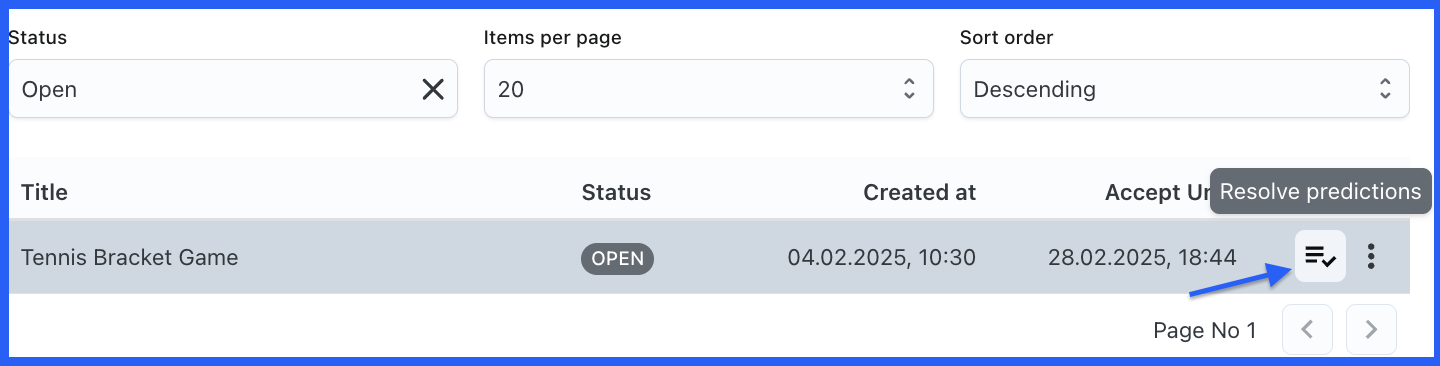Image resolution: width=1440 pixels, height=366 pixels.
Task: Clear the Status filter with the X
Action: (x=433, y=89)
